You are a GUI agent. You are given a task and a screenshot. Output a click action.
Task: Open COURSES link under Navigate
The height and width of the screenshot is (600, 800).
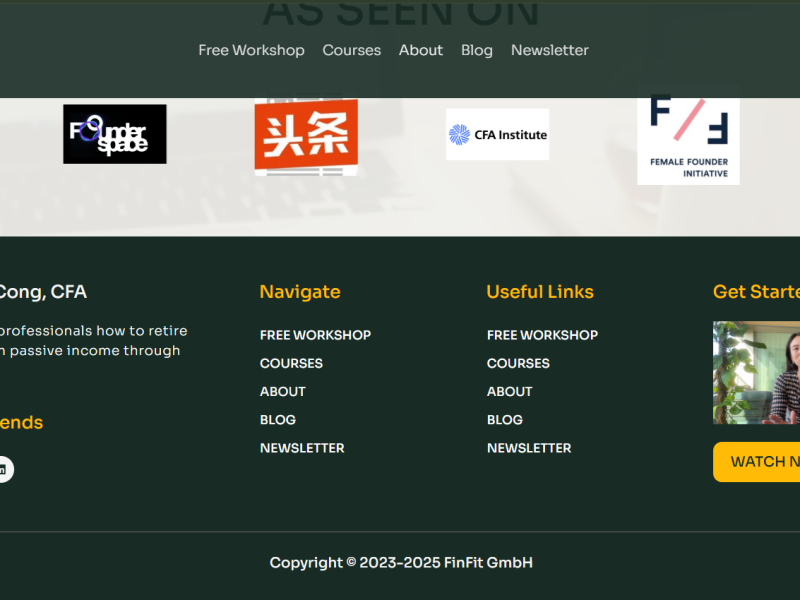(291, 363)
